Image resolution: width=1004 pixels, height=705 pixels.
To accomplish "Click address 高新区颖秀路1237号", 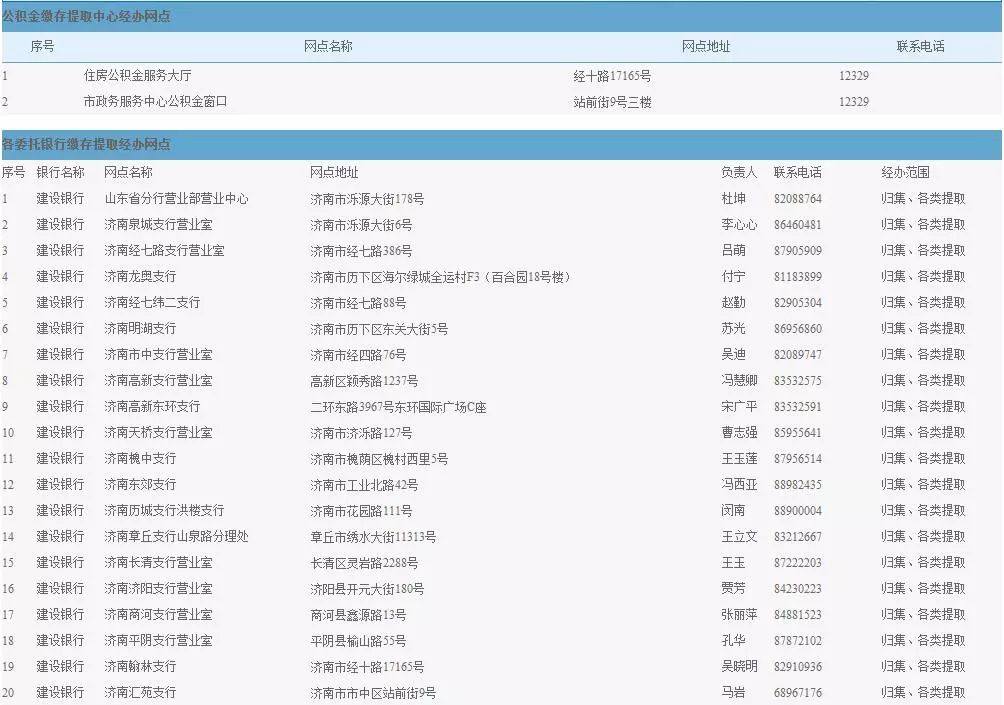I will 364,380.
